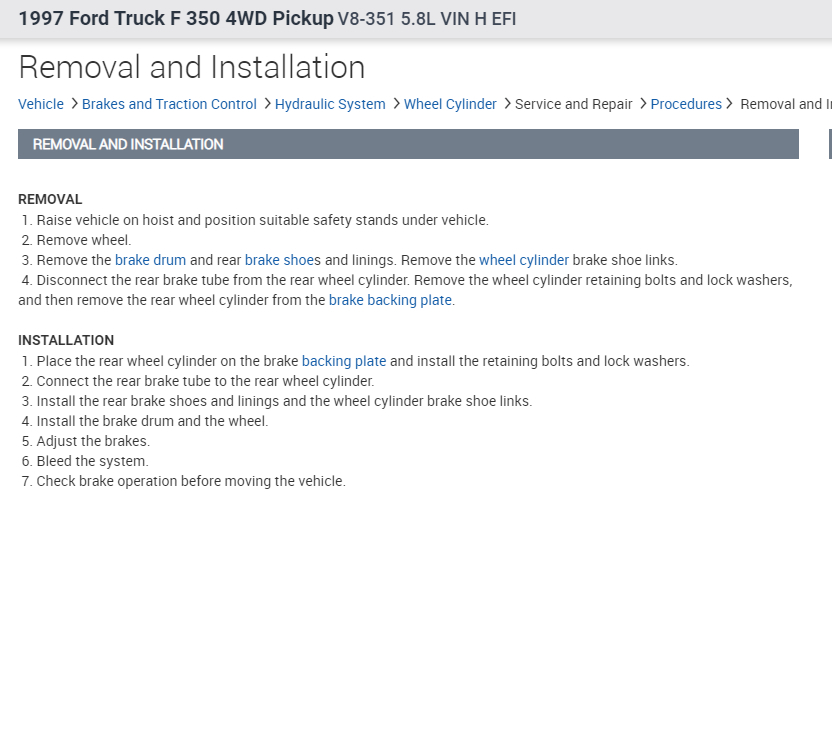Click the chevron after Procedures

[730, 104]
